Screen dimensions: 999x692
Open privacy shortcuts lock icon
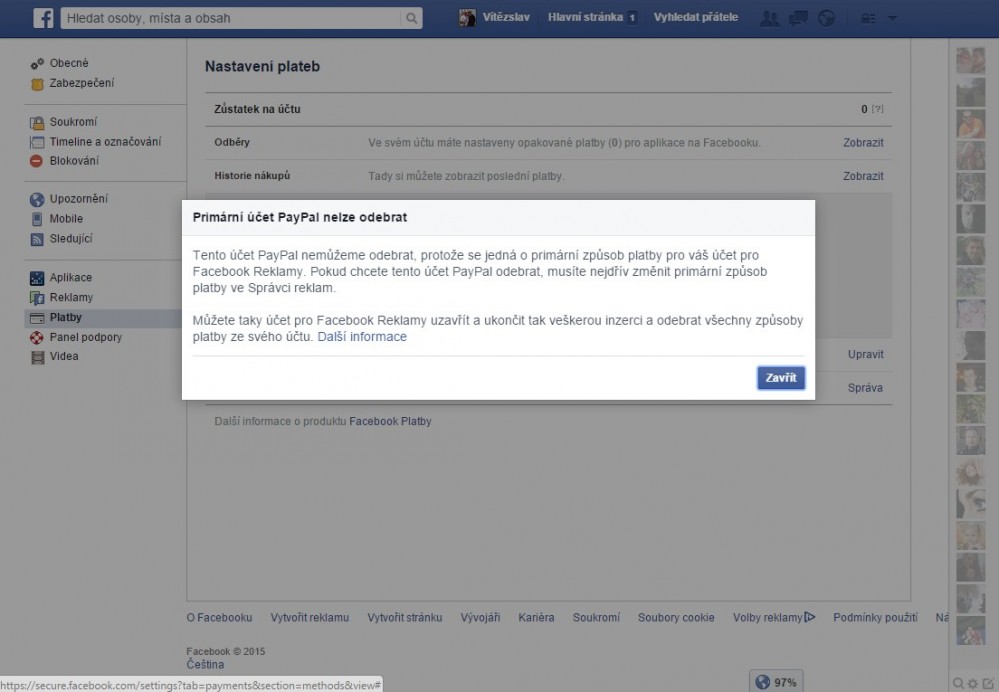click(867, 18)
